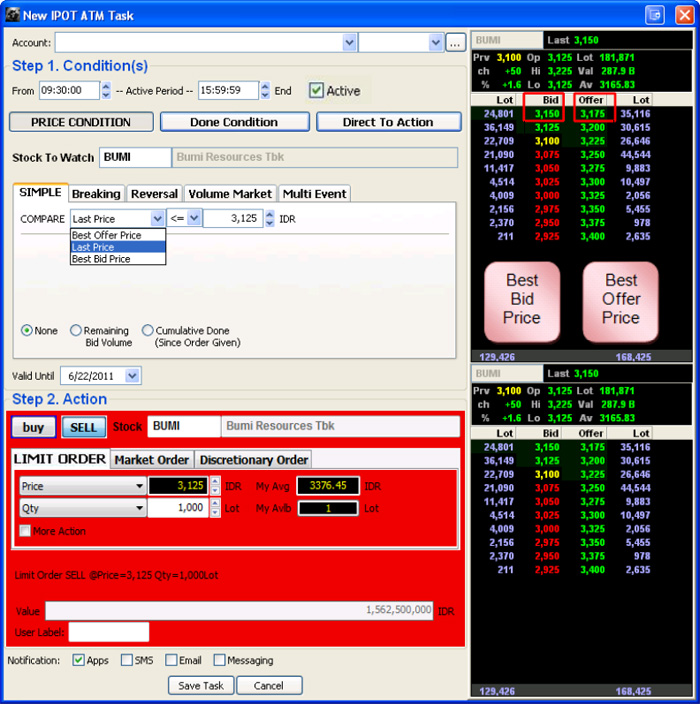Switch to the SIMPLE tab
This screenshot has height=704, width=700.
tap(40, 192)
